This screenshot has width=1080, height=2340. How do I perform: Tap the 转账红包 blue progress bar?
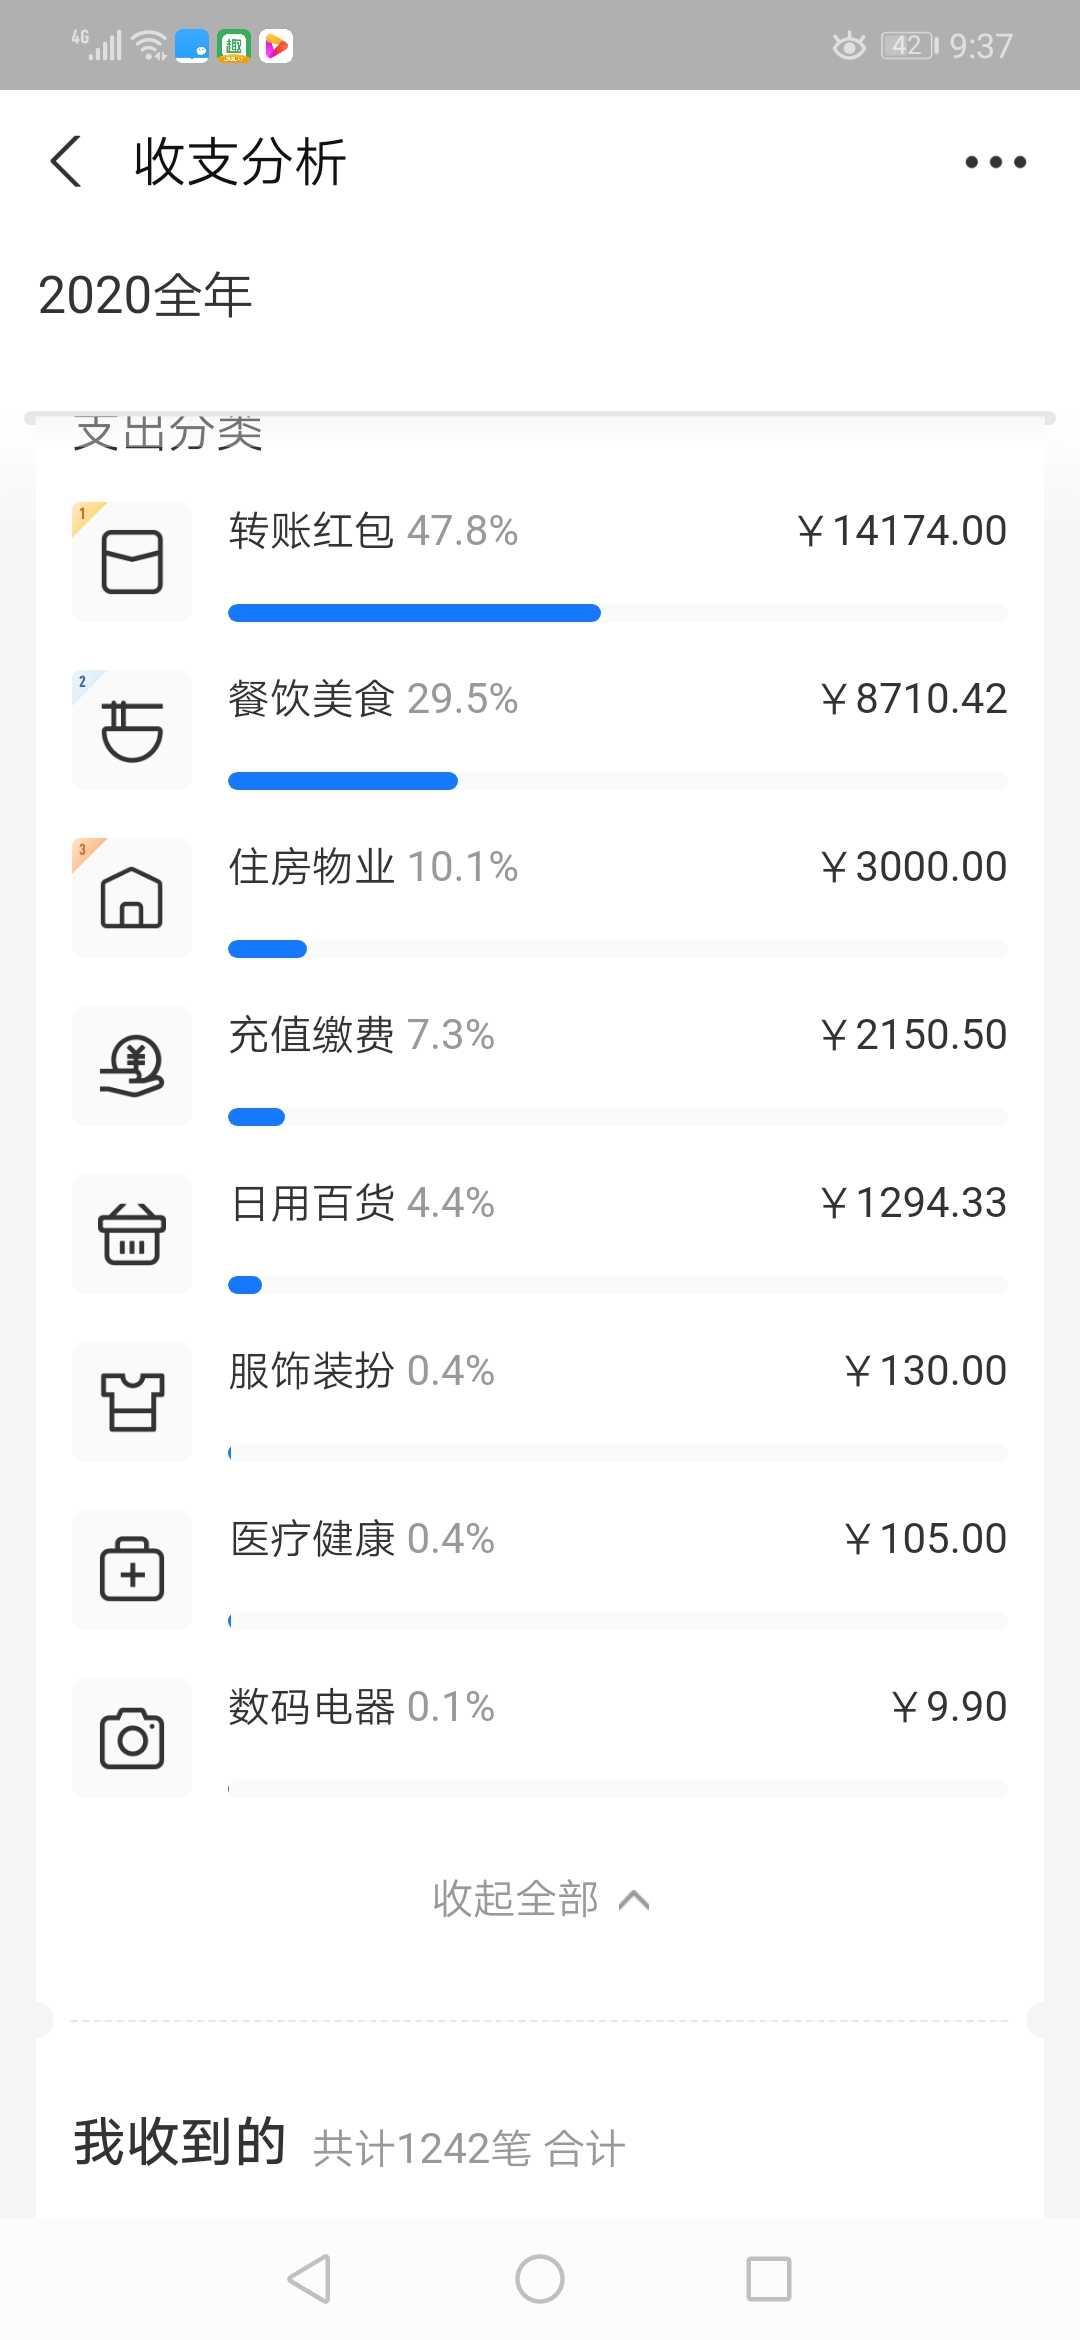click(414, 613)
